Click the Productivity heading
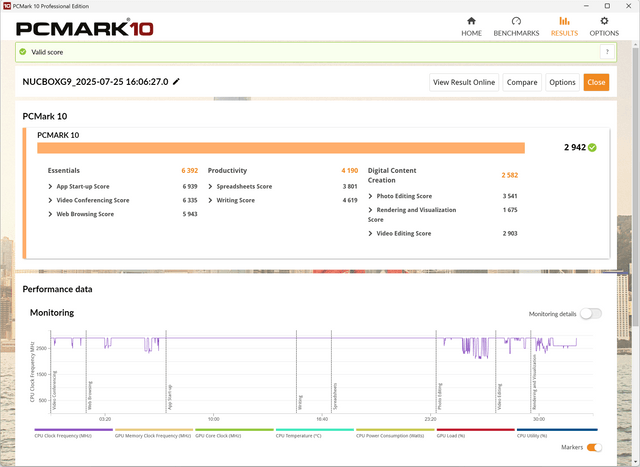The height and width of the screenshot is (467, 640). point(227,171)
